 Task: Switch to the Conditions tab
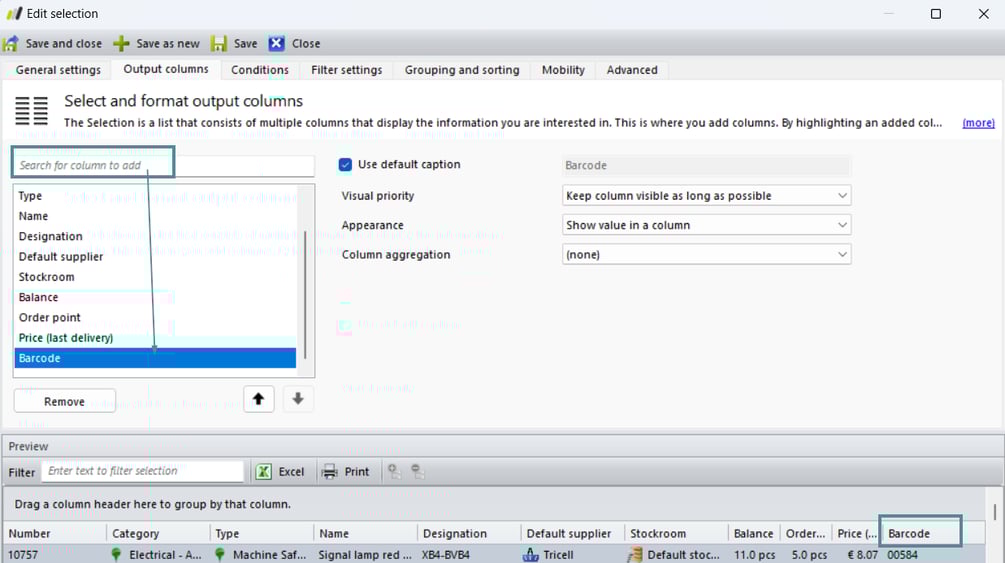pos(259,70)
